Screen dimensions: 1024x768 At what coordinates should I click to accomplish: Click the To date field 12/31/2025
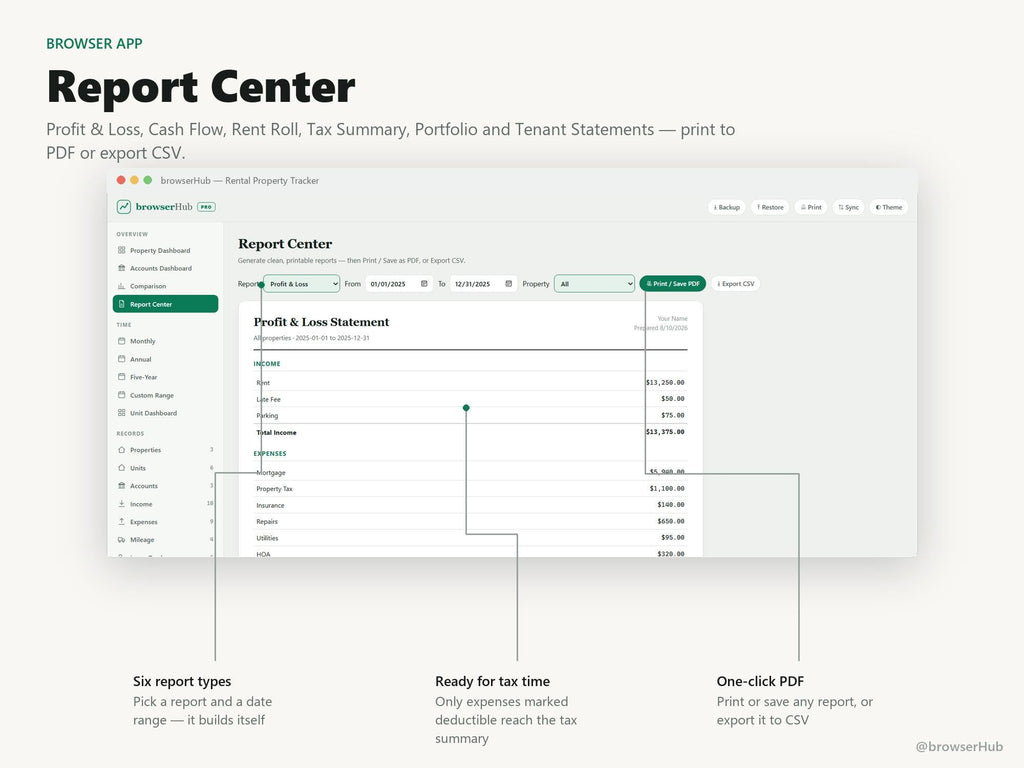(x=483, y=284)
